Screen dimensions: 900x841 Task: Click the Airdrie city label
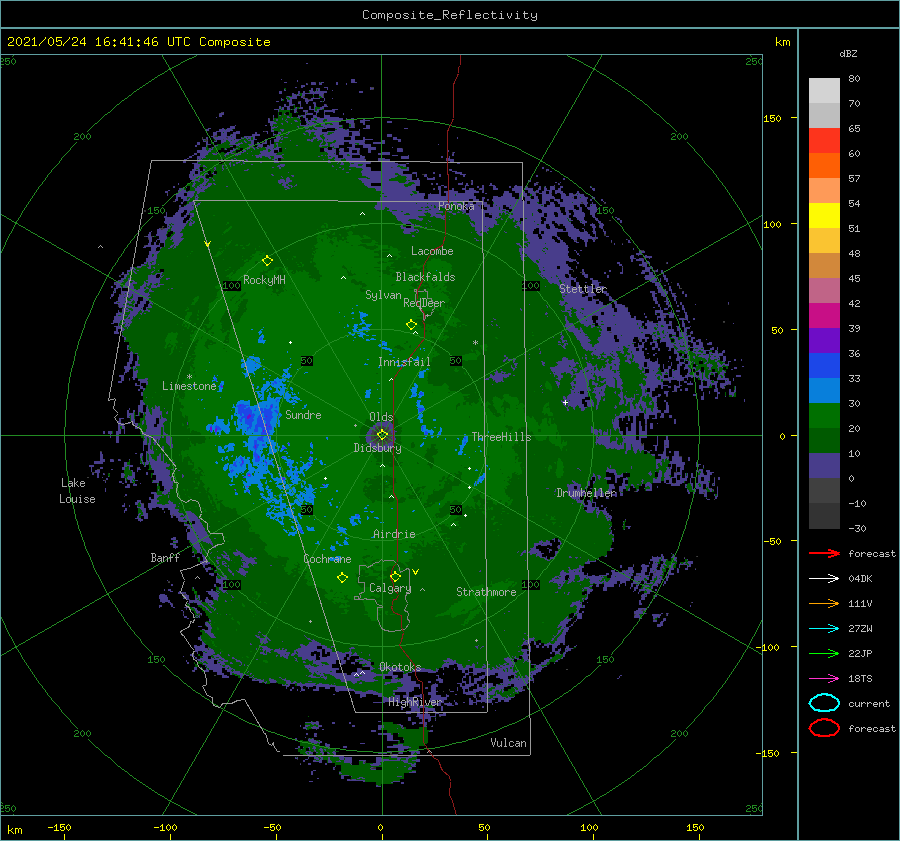[x=394, y=534]
